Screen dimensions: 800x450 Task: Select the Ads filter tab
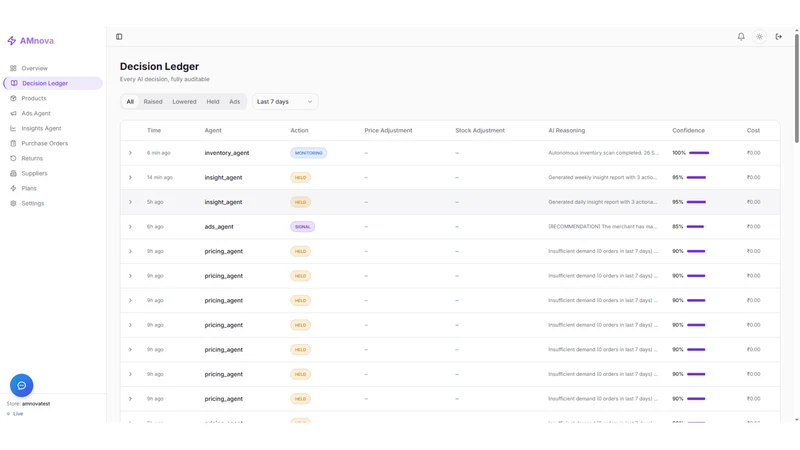tap(235, 102)
